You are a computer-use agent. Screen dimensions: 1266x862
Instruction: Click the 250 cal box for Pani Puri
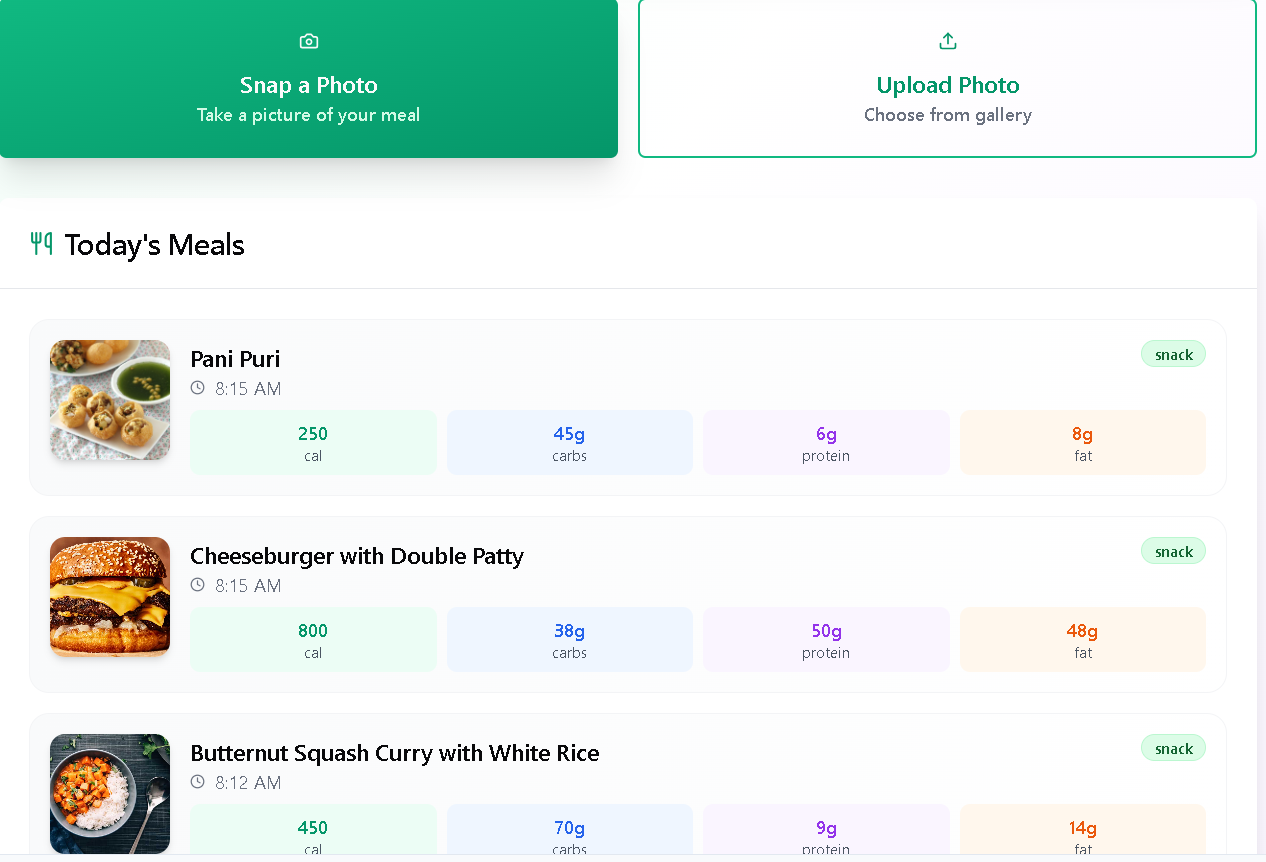(313, 442)
